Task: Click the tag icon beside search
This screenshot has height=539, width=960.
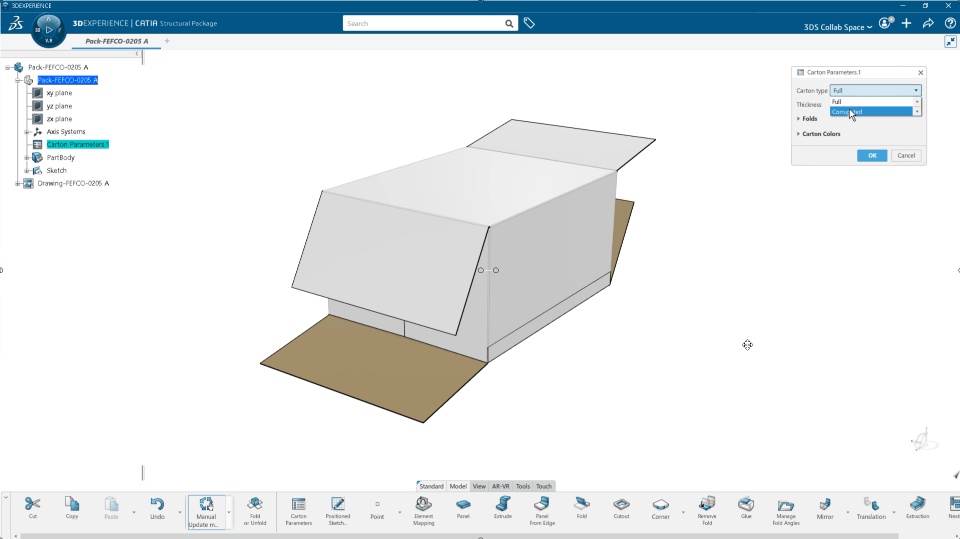Action: point(529,23)
